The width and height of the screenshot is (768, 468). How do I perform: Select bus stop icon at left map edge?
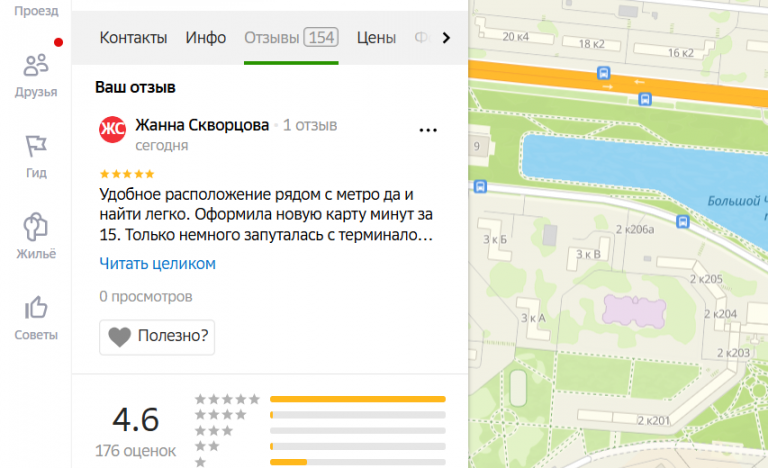[480, 187]
